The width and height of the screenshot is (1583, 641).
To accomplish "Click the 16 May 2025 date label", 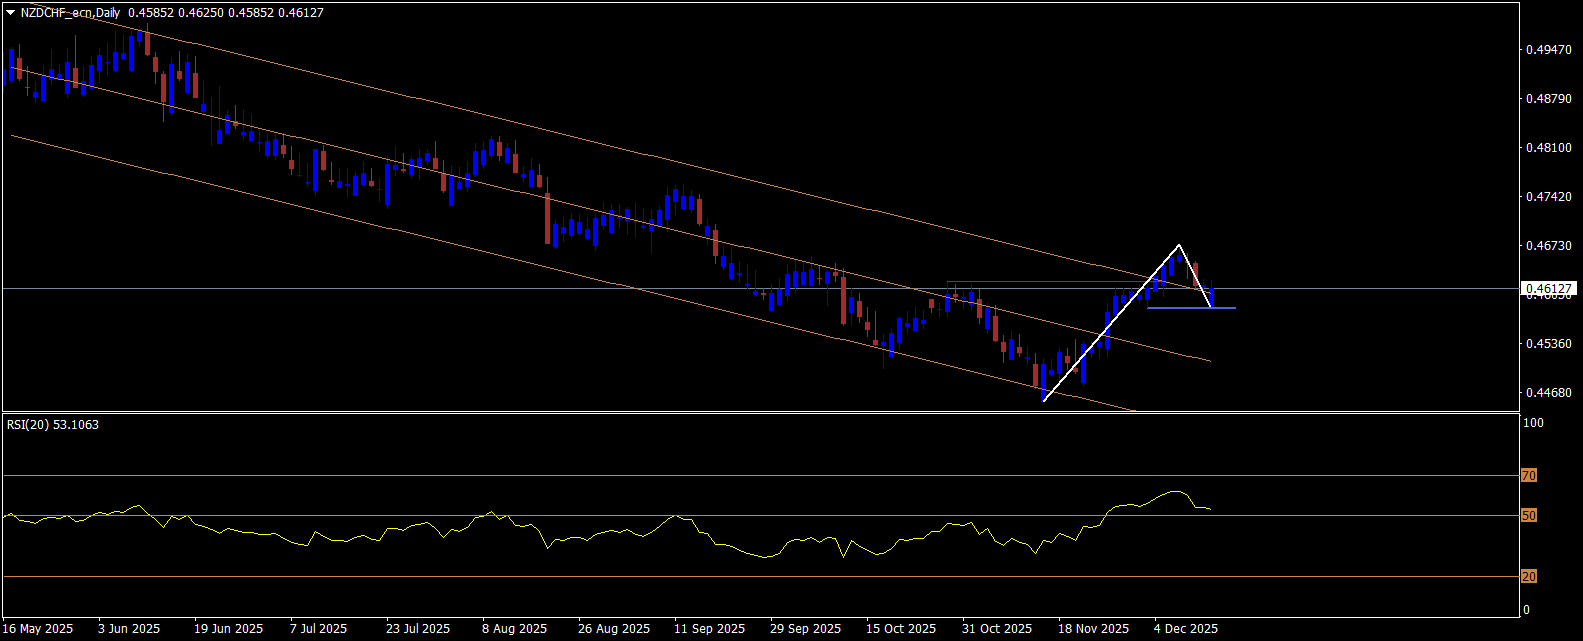I will pyautogui.click(x=39, y=629).
